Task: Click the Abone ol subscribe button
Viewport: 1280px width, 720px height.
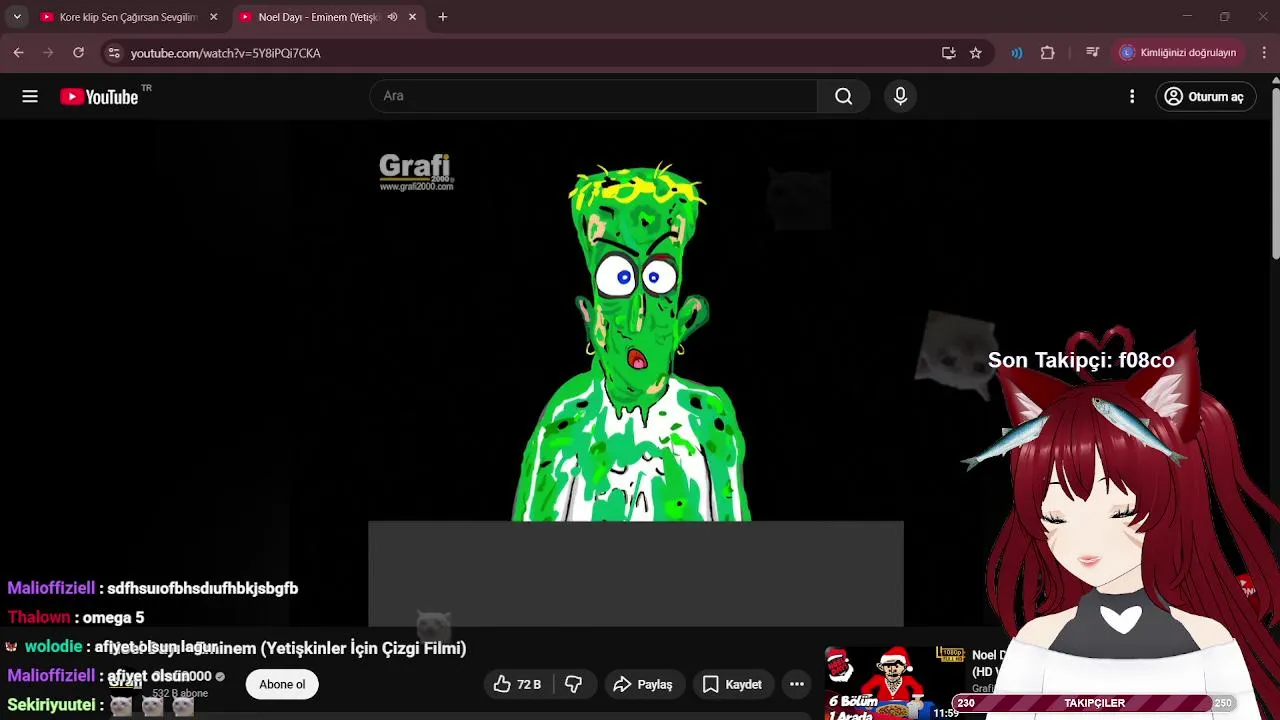Action: coord(282,685)
